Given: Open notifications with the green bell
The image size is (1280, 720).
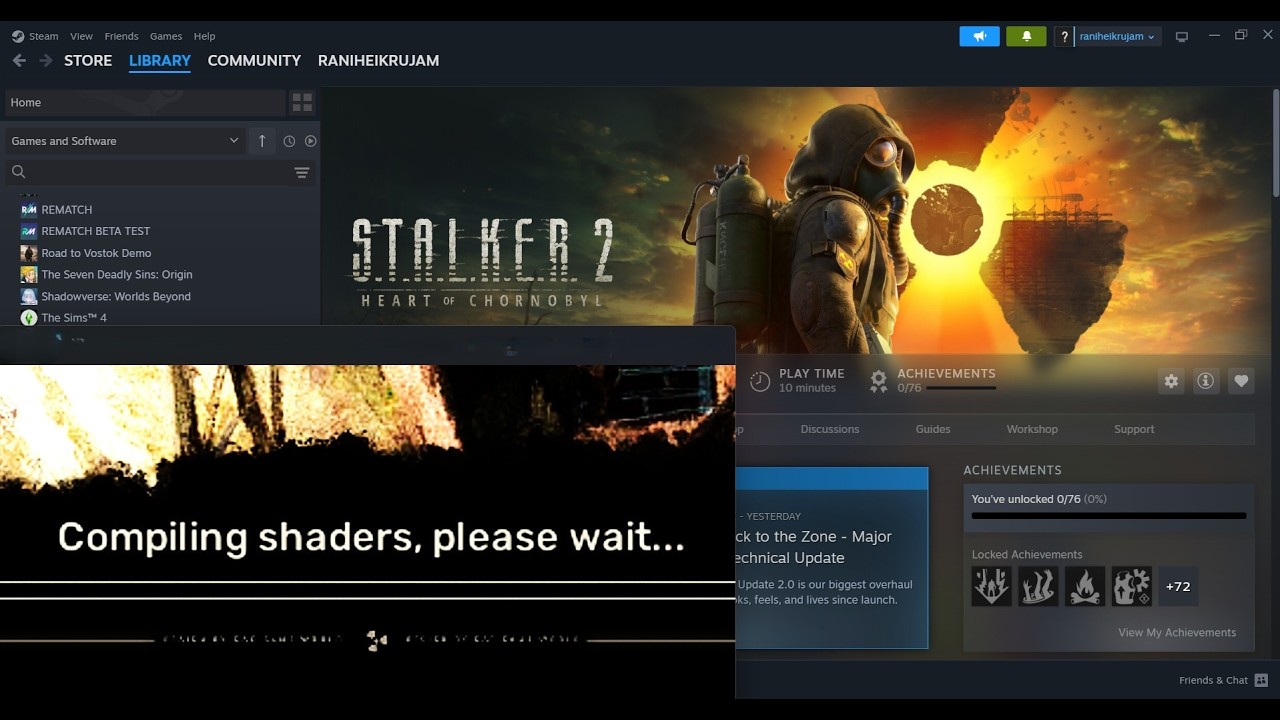Looking at the screenshot, I should (1026, 36).
